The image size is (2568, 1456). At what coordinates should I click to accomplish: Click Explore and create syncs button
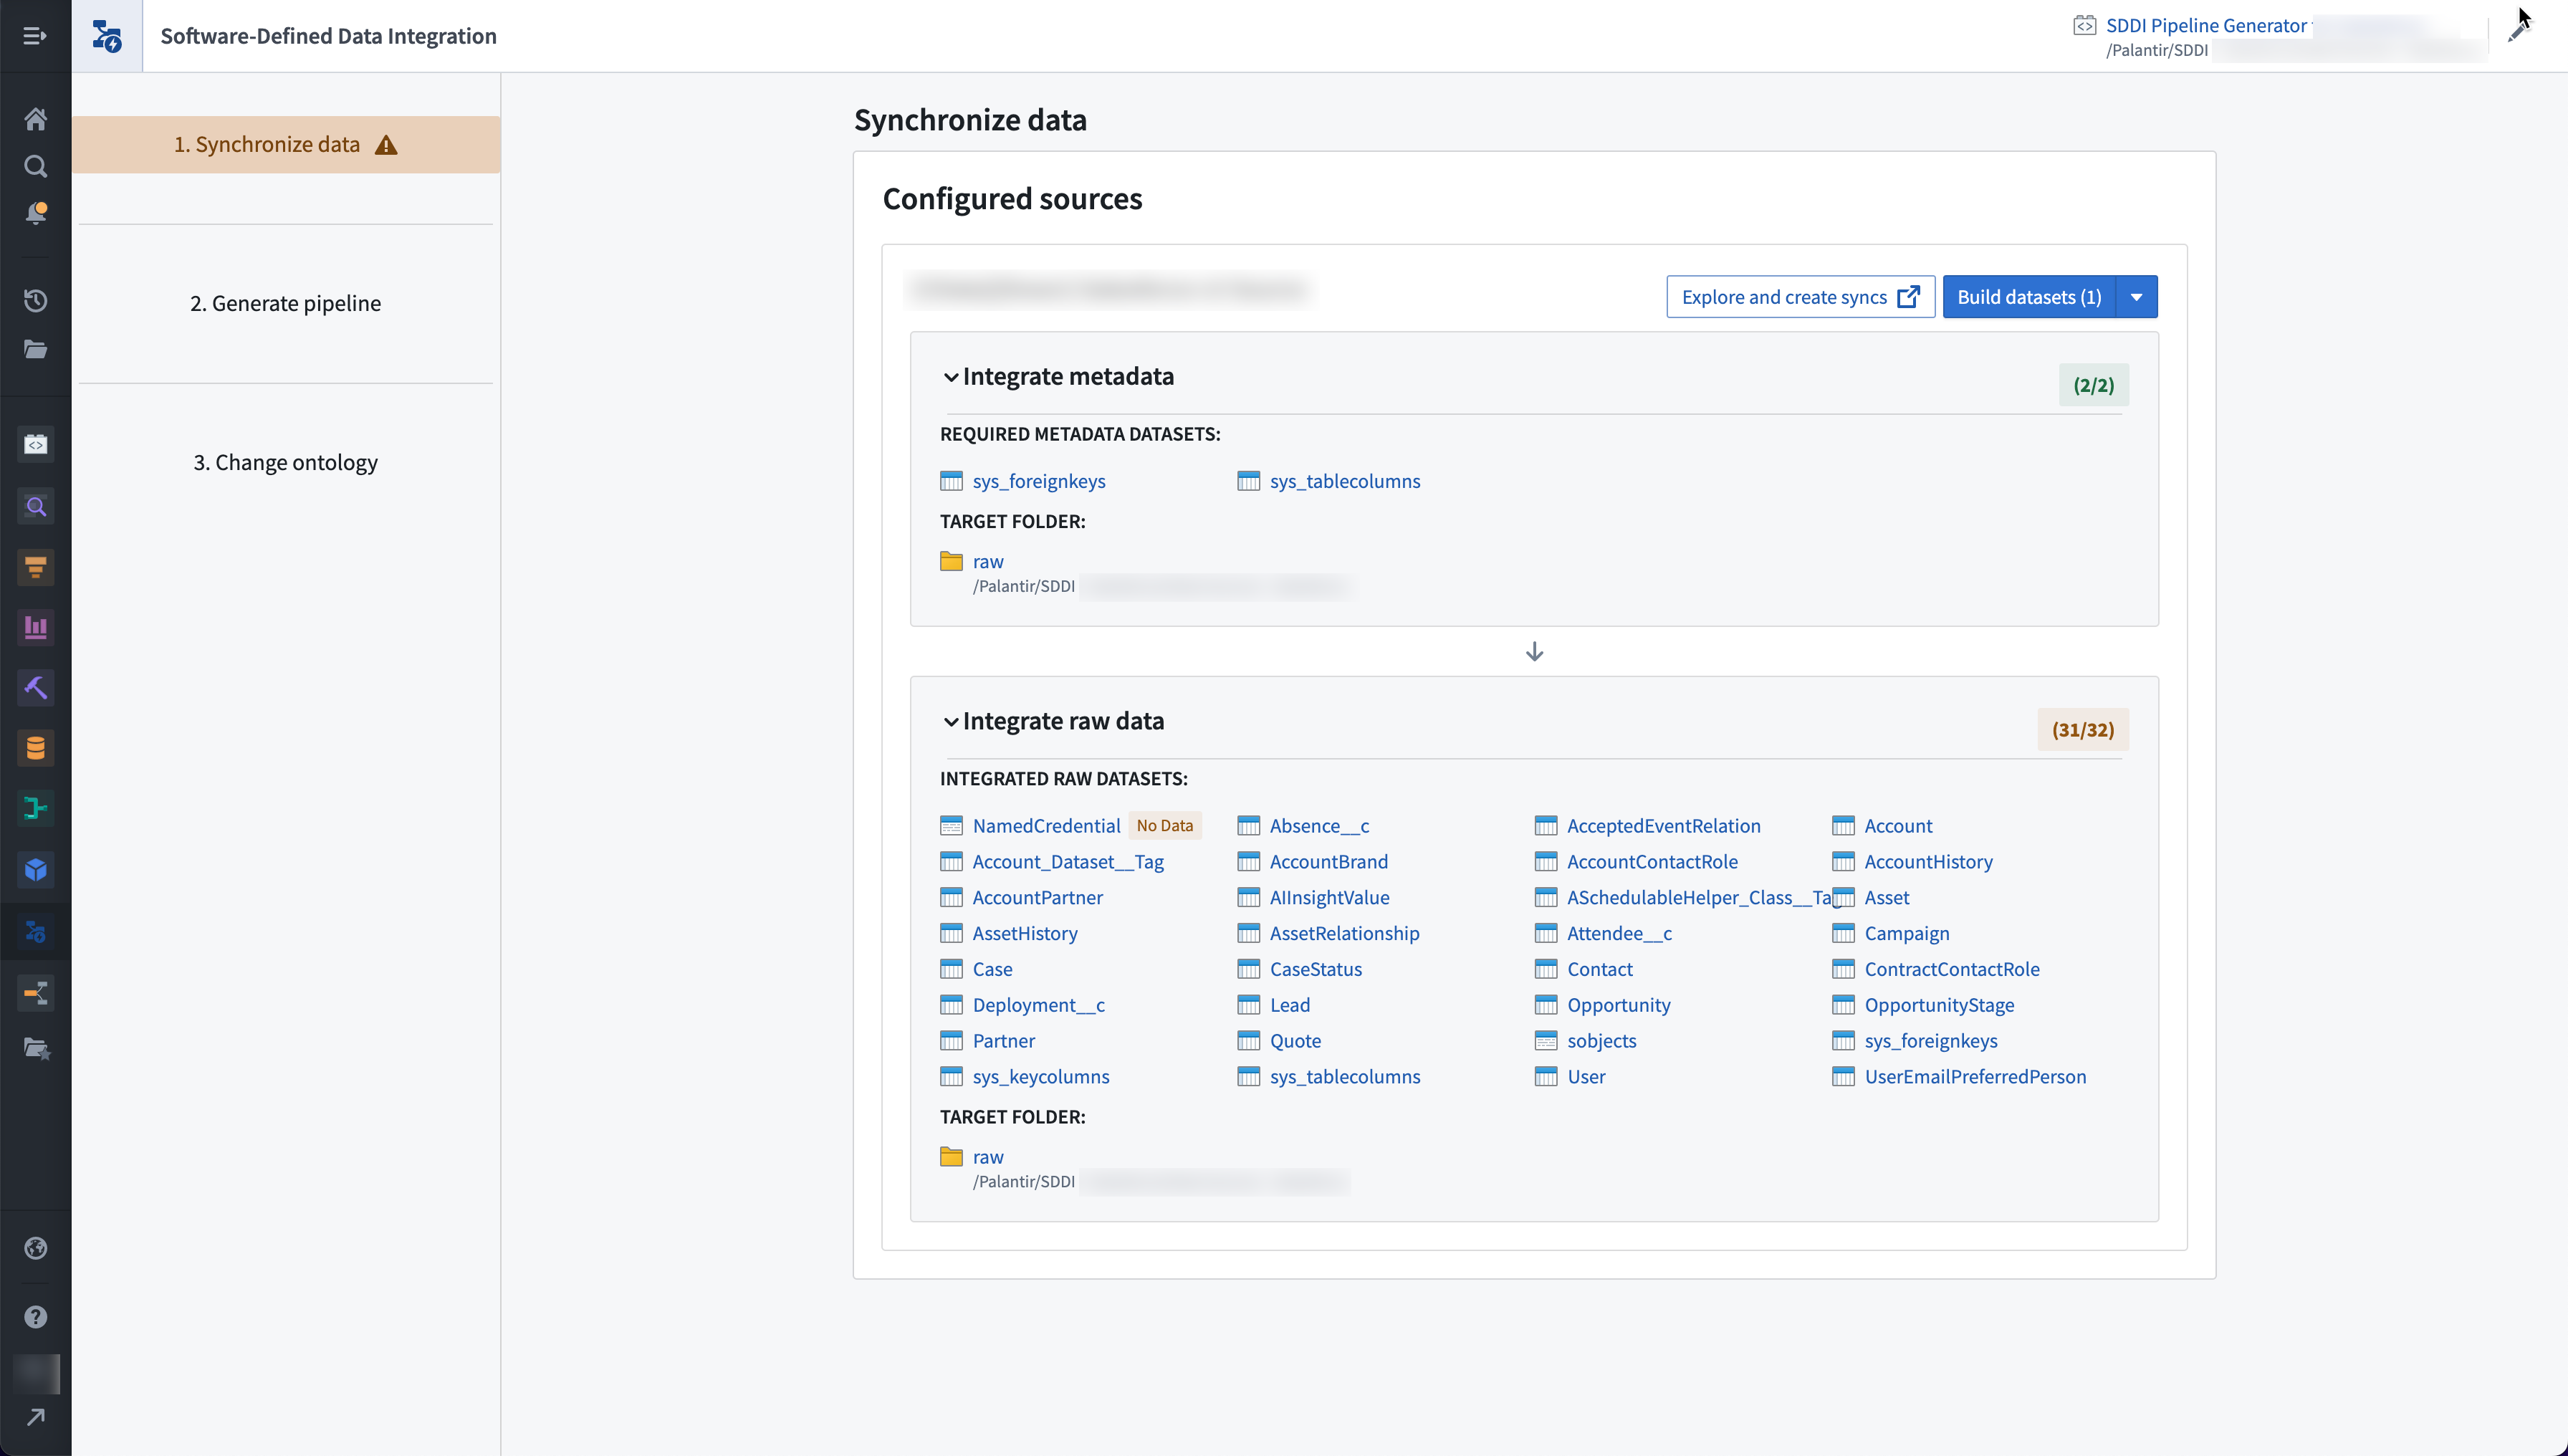pos(1800,297)
